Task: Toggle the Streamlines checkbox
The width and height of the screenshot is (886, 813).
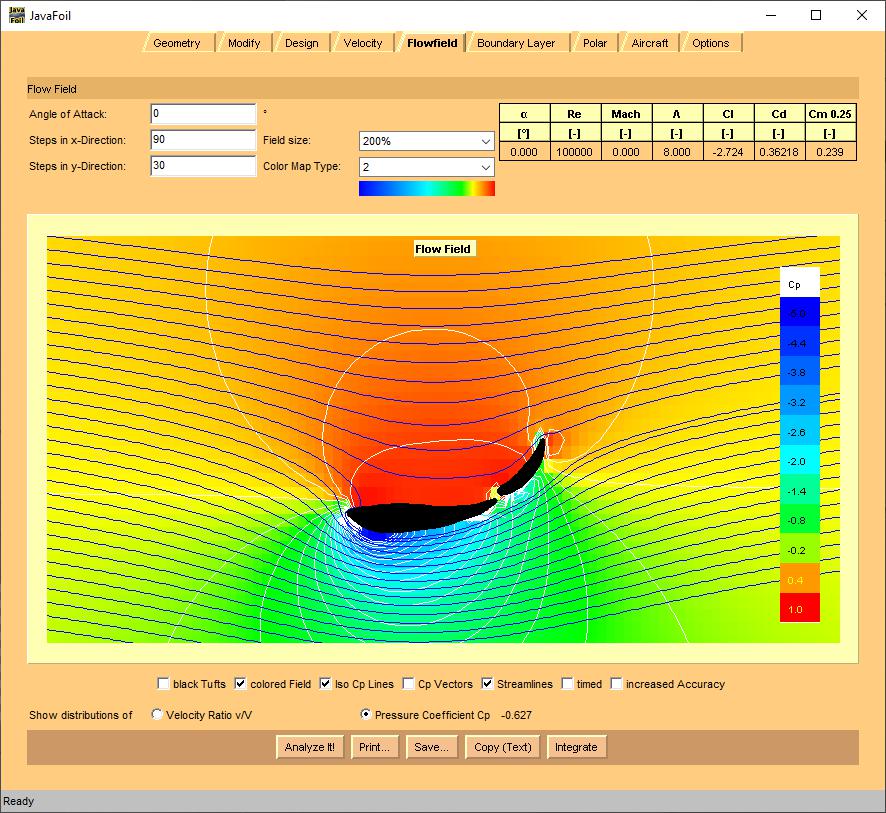Action: click(x=487, y=684)
